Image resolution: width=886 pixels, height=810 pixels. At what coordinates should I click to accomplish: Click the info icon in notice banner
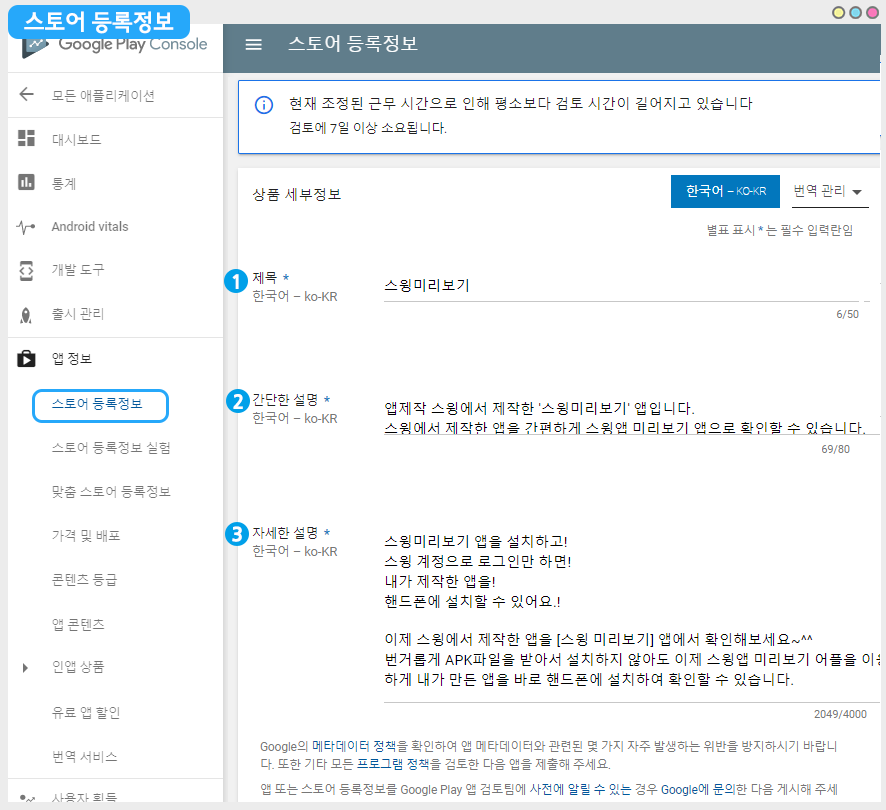264,104
